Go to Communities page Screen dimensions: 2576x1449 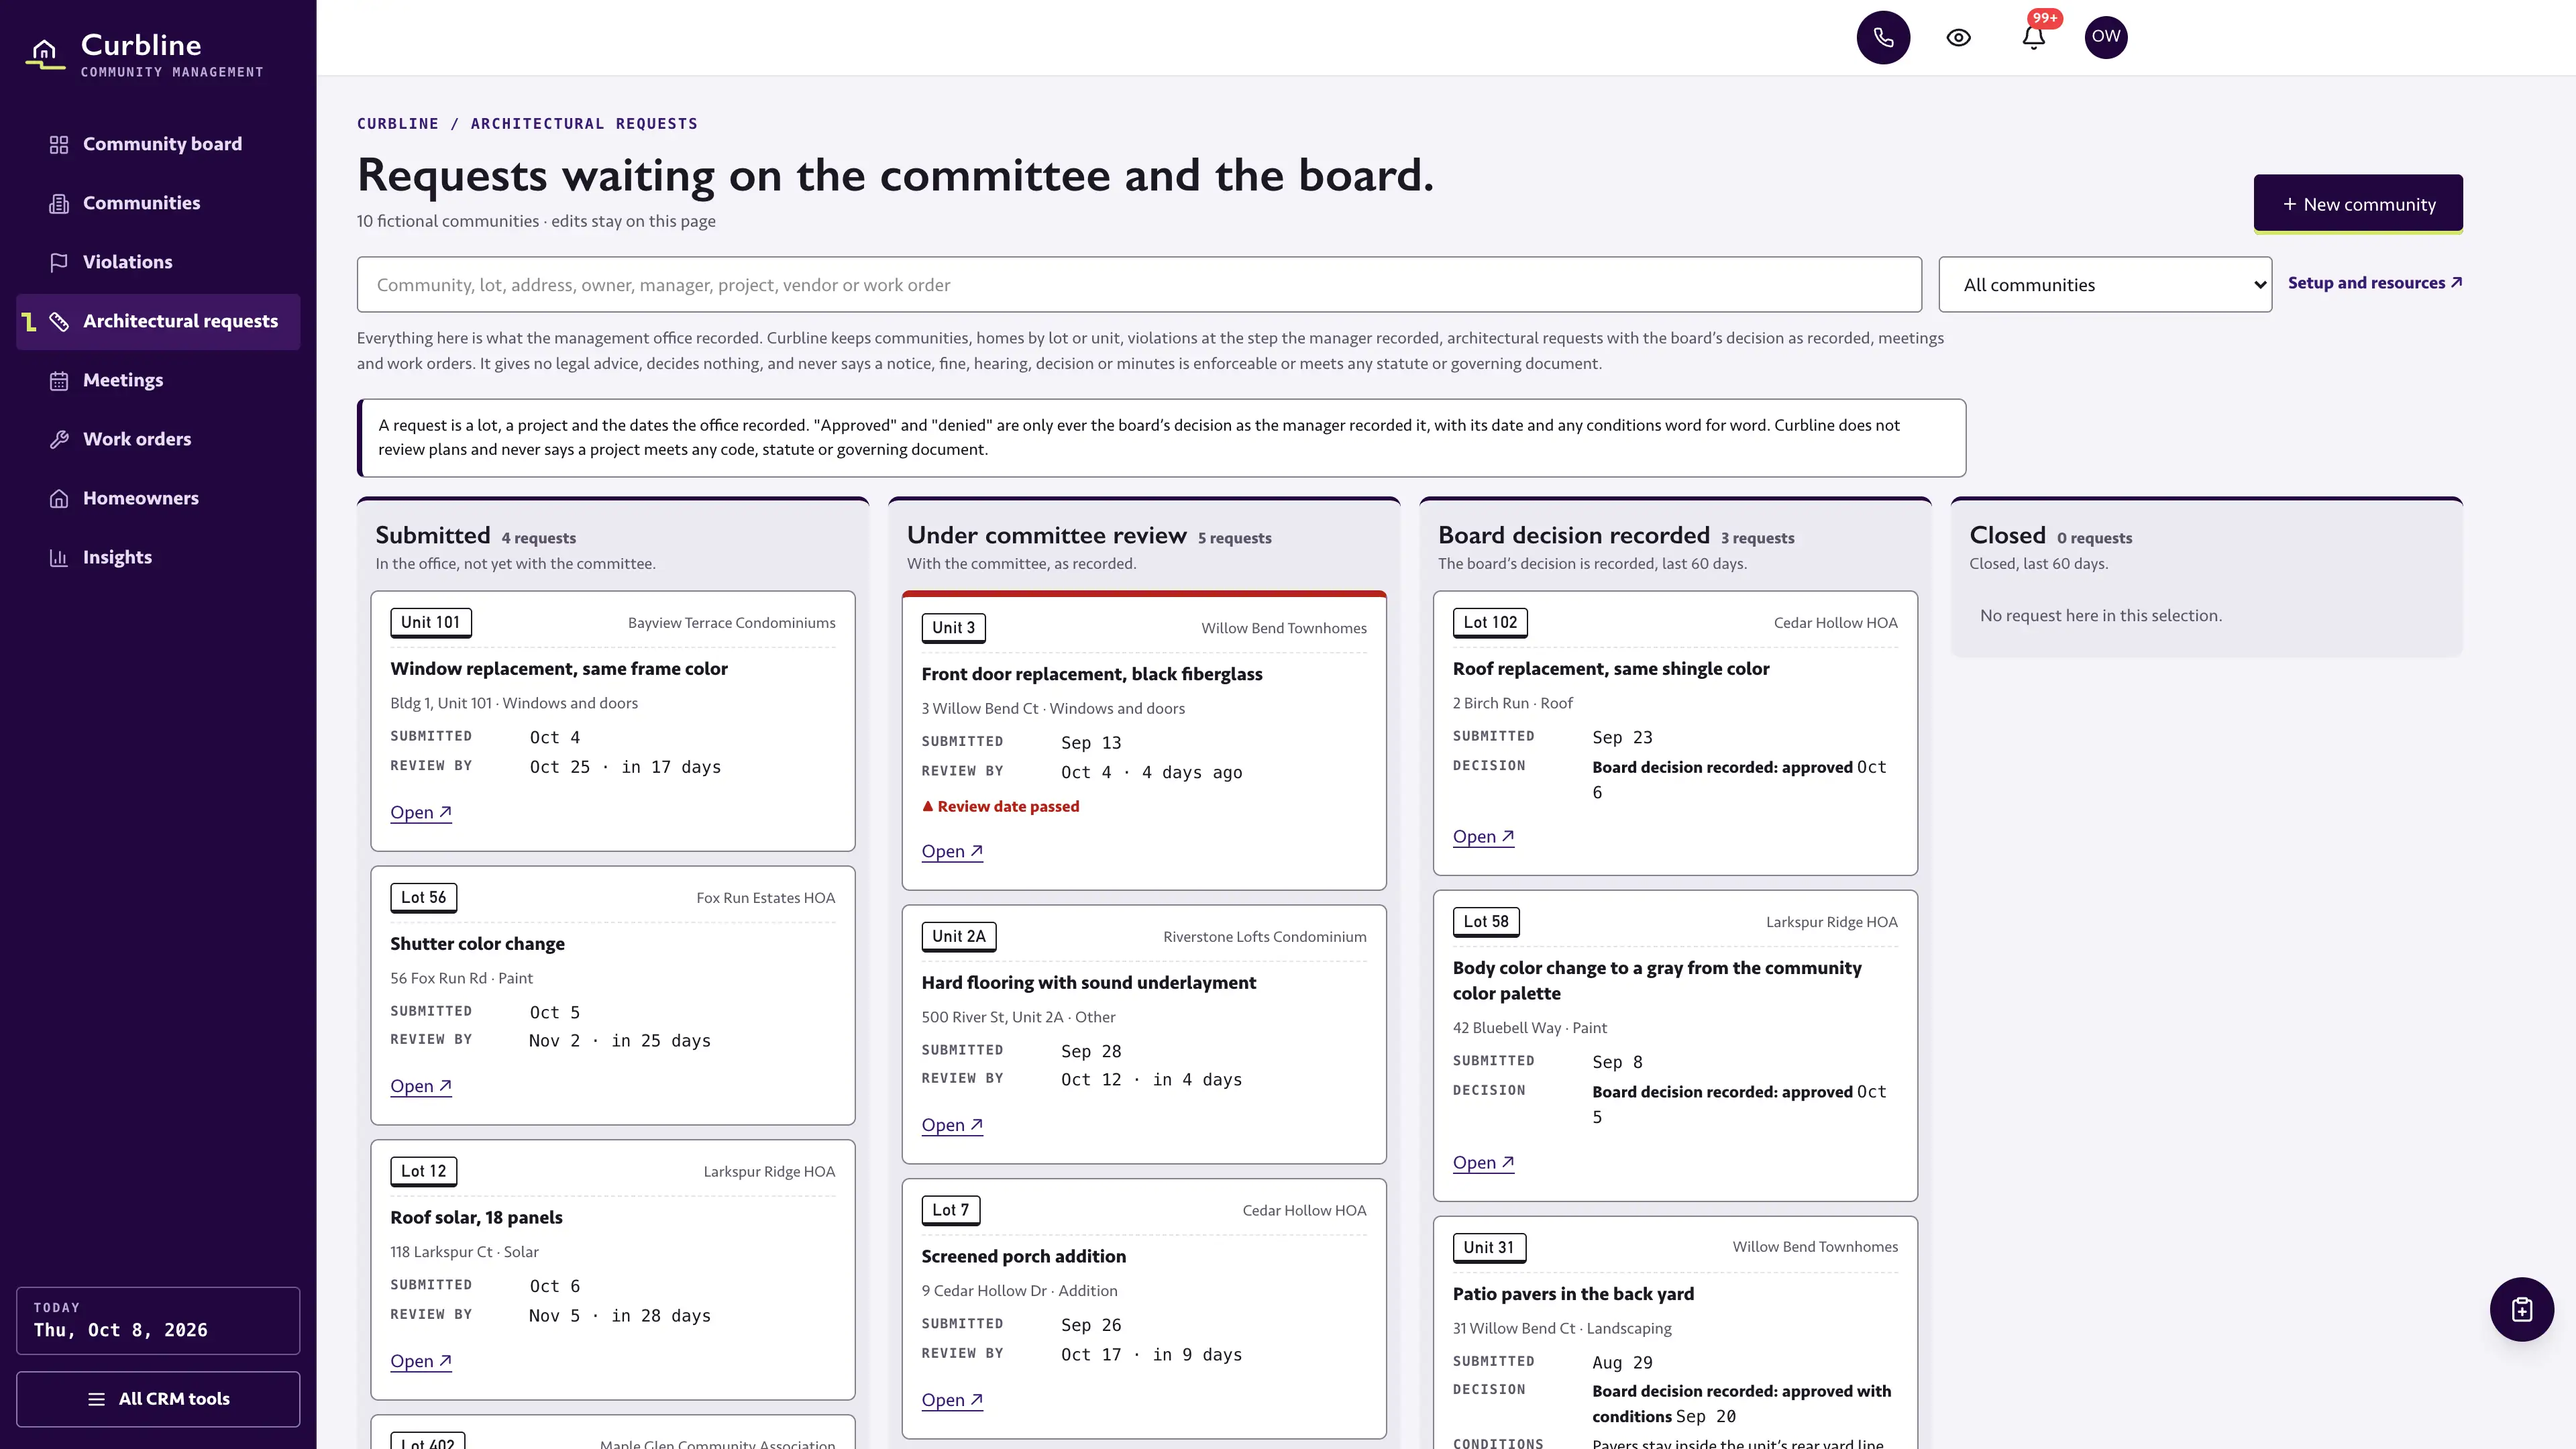[x=158, y=203]
